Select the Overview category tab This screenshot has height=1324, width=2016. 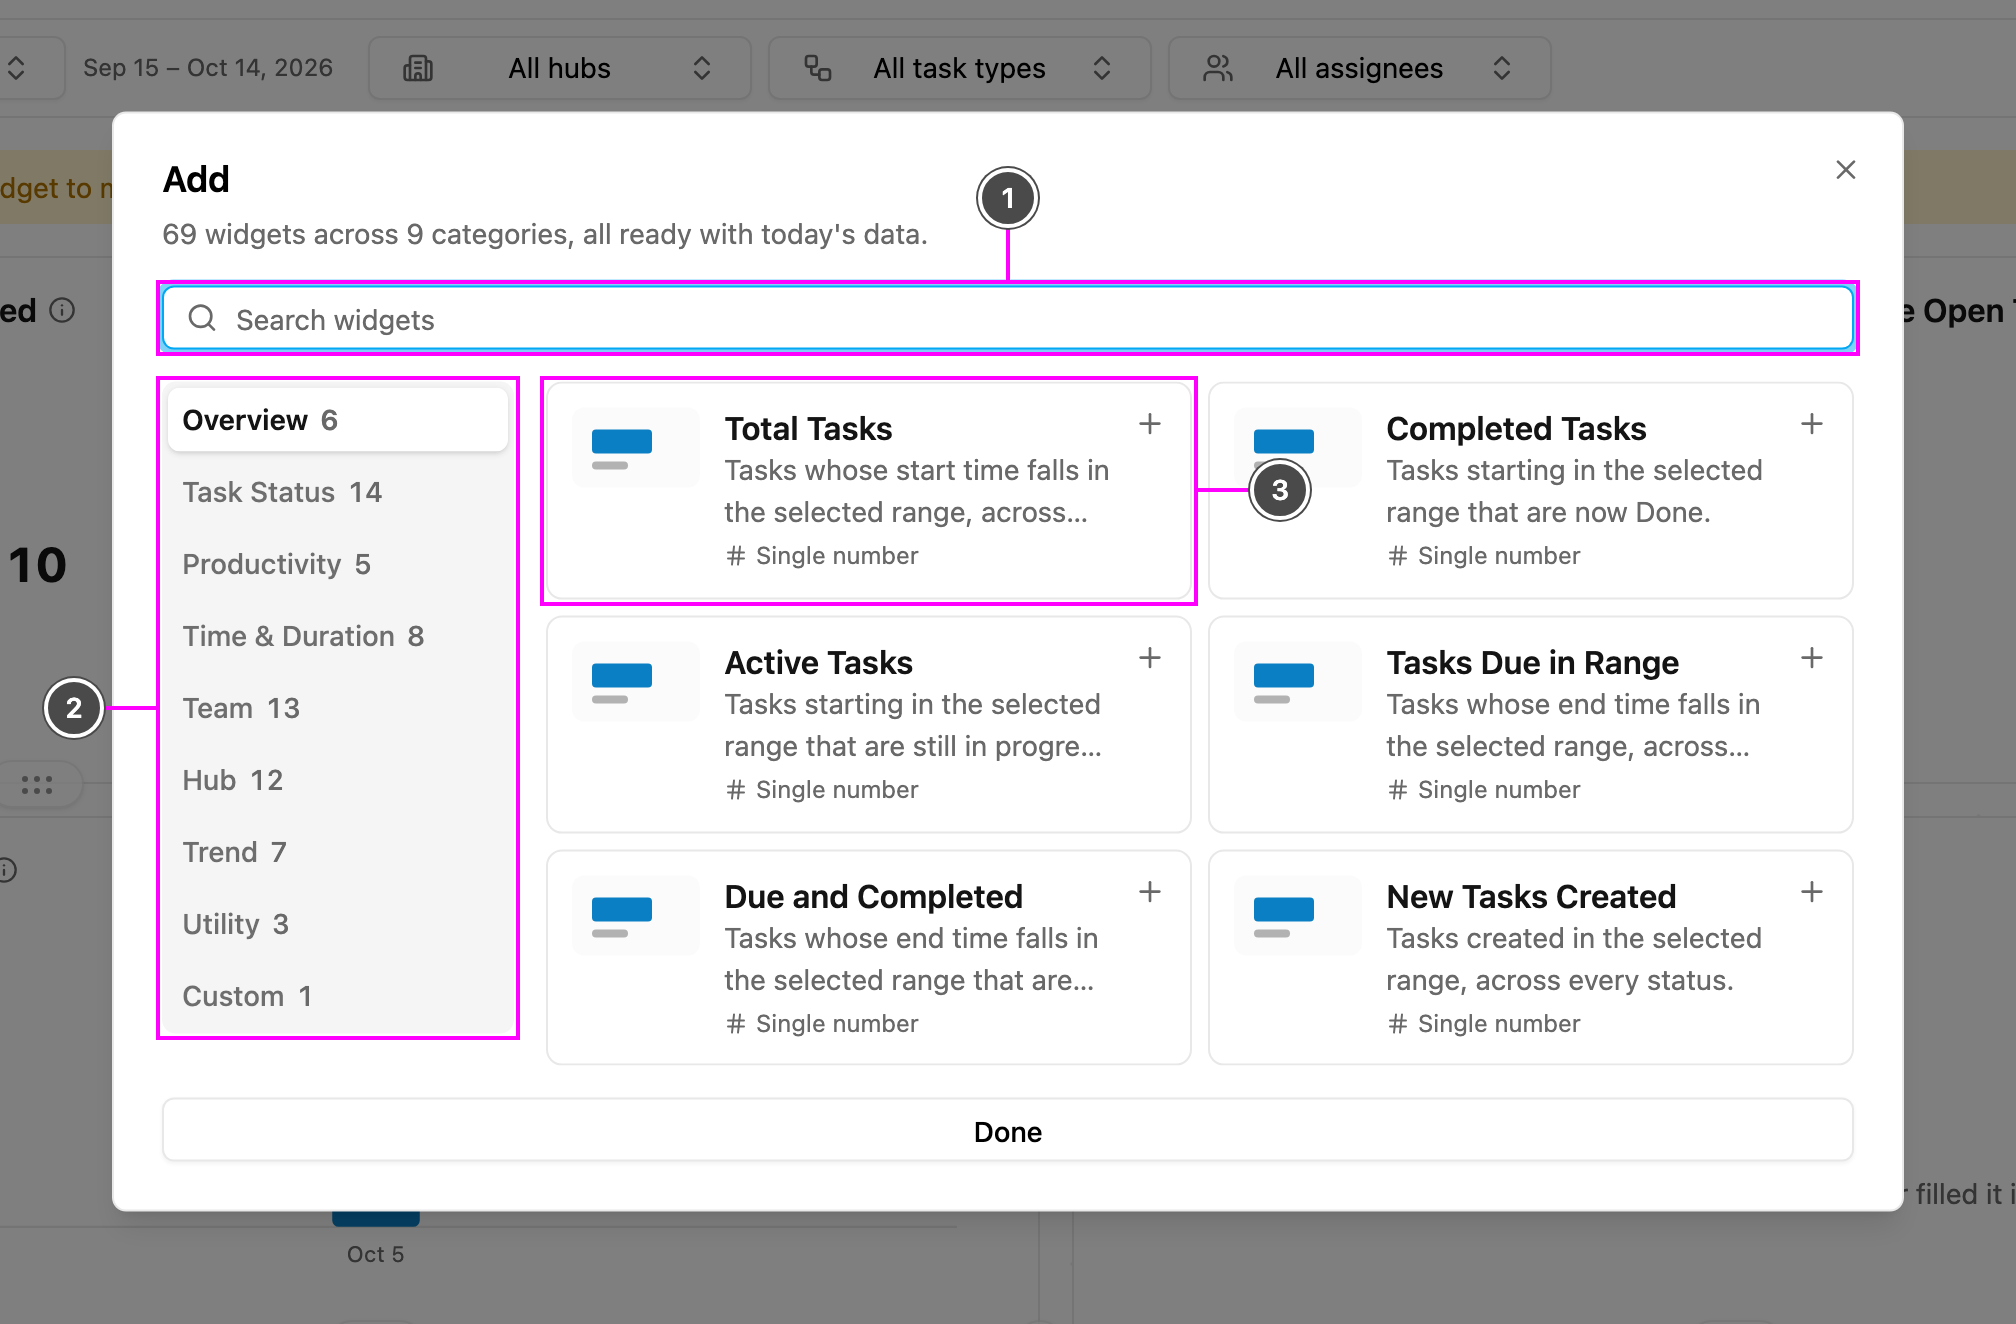tap(338, 420)
